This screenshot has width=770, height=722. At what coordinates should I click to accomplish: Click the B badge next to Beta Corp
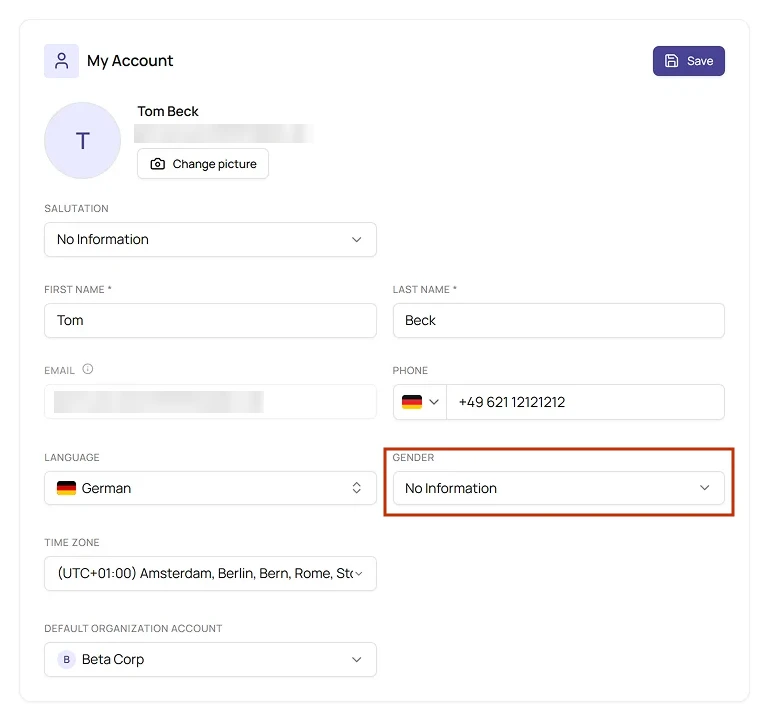click(66, 659)
